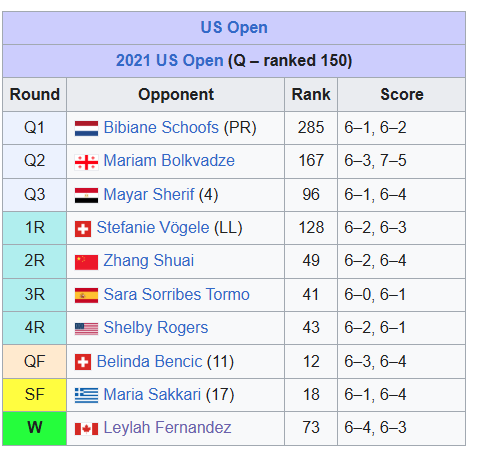Follow the Mariam Bolkvadze link
Screen dimensions: 481x464
coord(169,161)
